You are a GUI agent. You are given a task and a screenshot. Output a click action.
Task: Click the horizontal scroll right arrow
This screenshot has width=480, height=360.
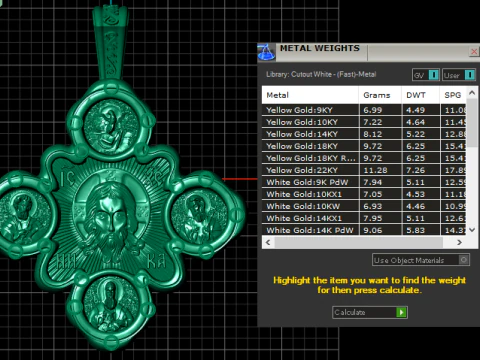(x=460, y=243)
